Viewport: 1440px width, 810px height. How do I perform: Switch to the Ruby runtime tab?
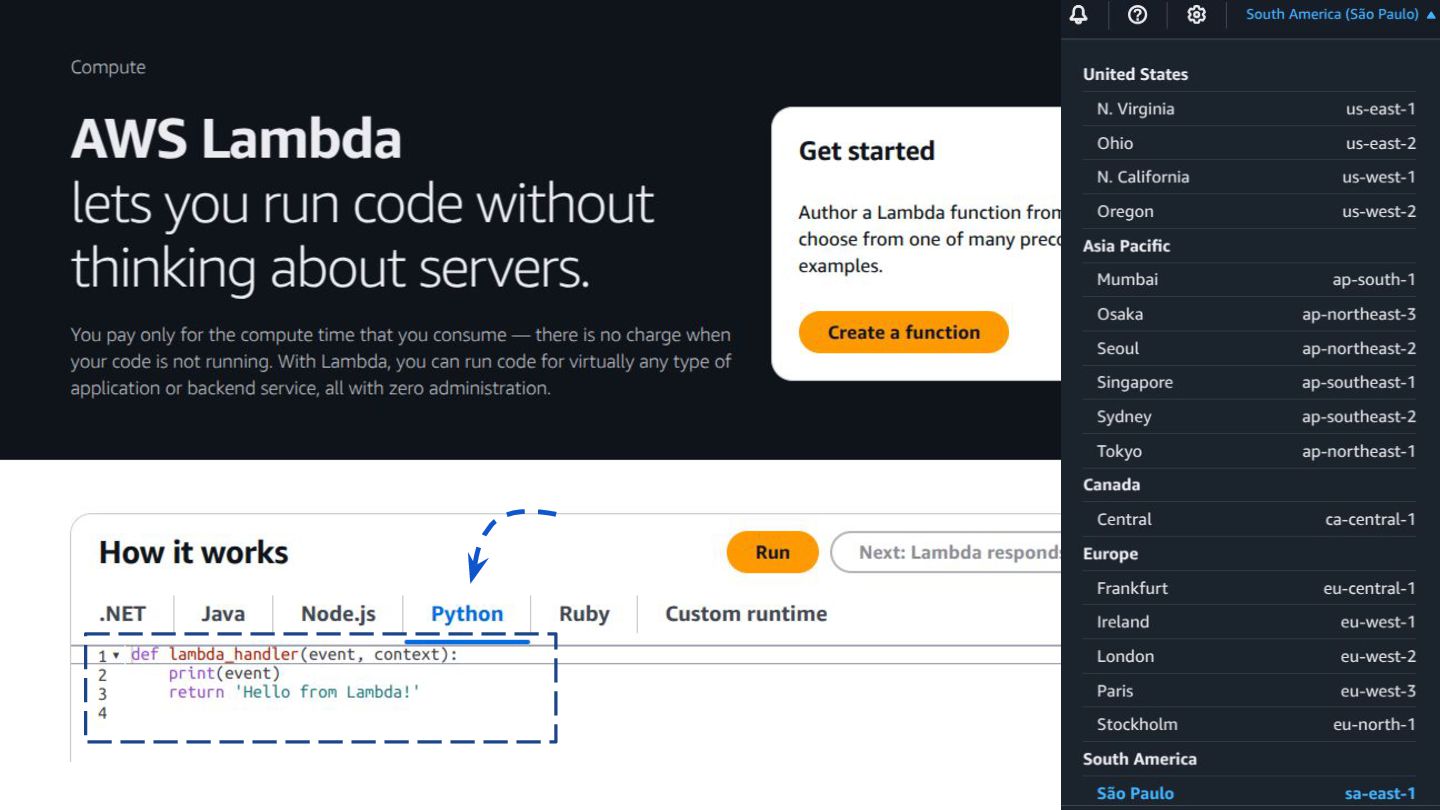pyautogui.click(x=584, y=614)
